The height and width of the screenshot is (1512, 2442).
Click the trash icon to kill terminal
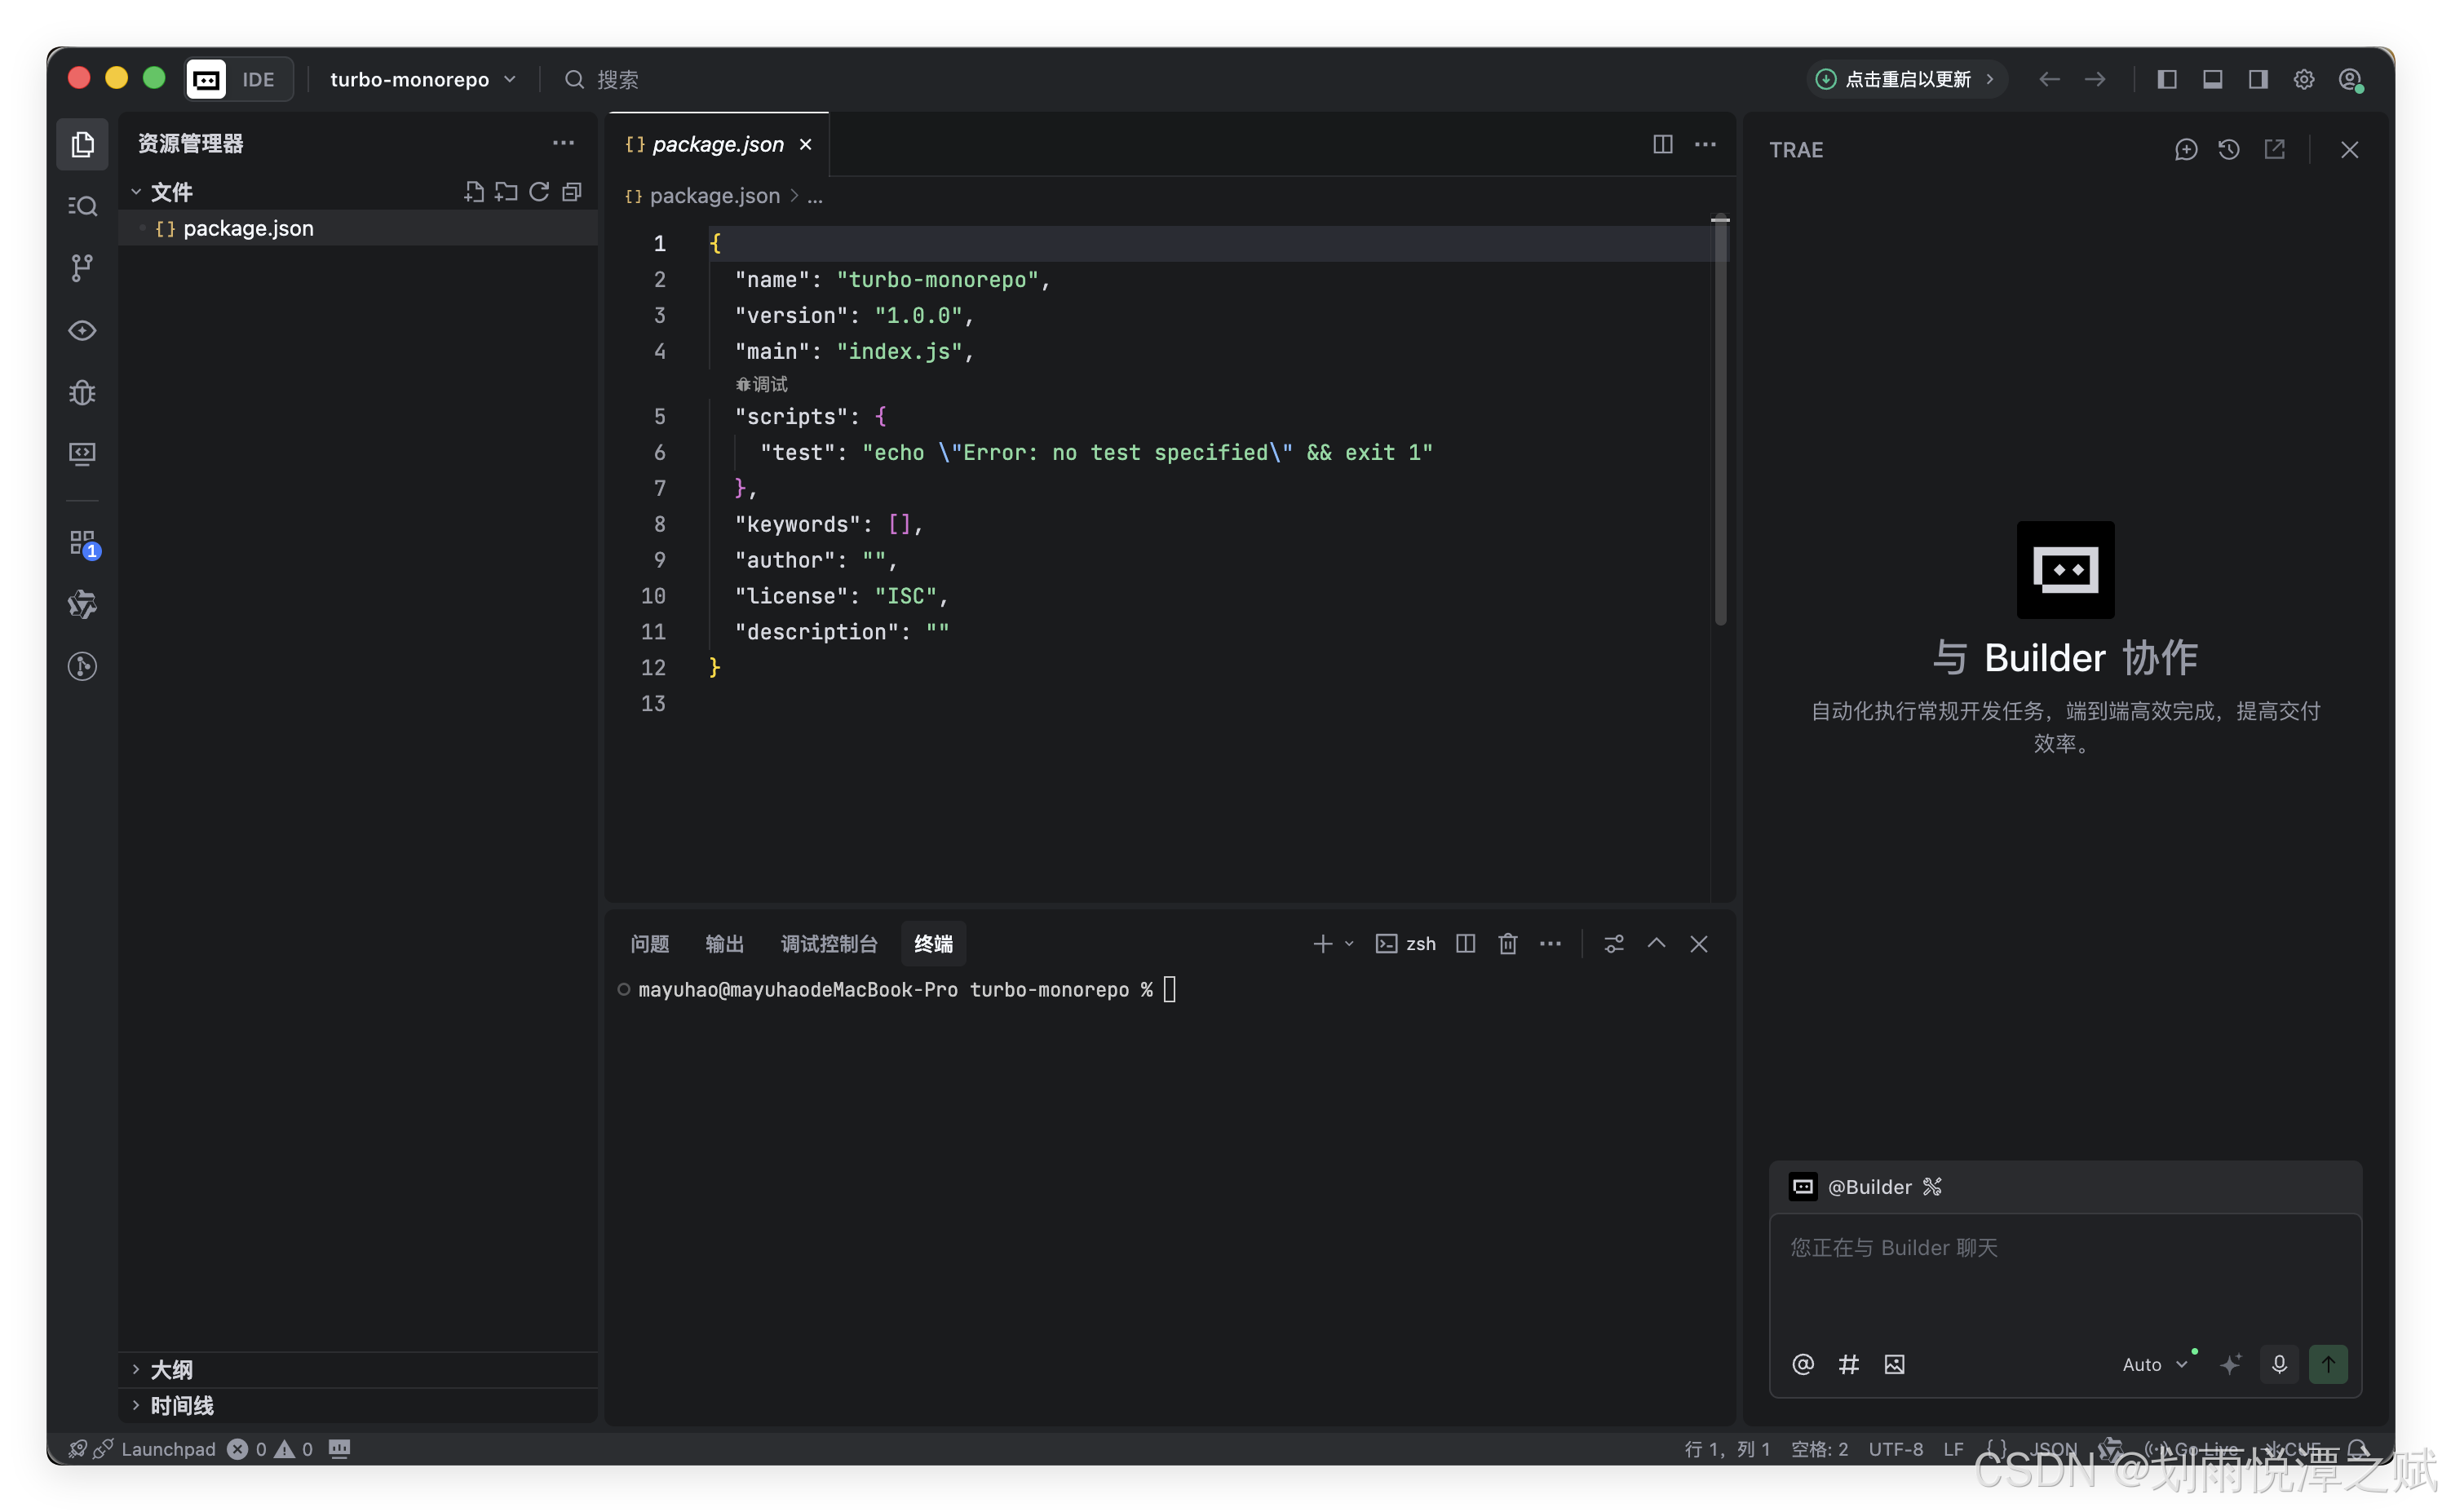click(1508, 944)
